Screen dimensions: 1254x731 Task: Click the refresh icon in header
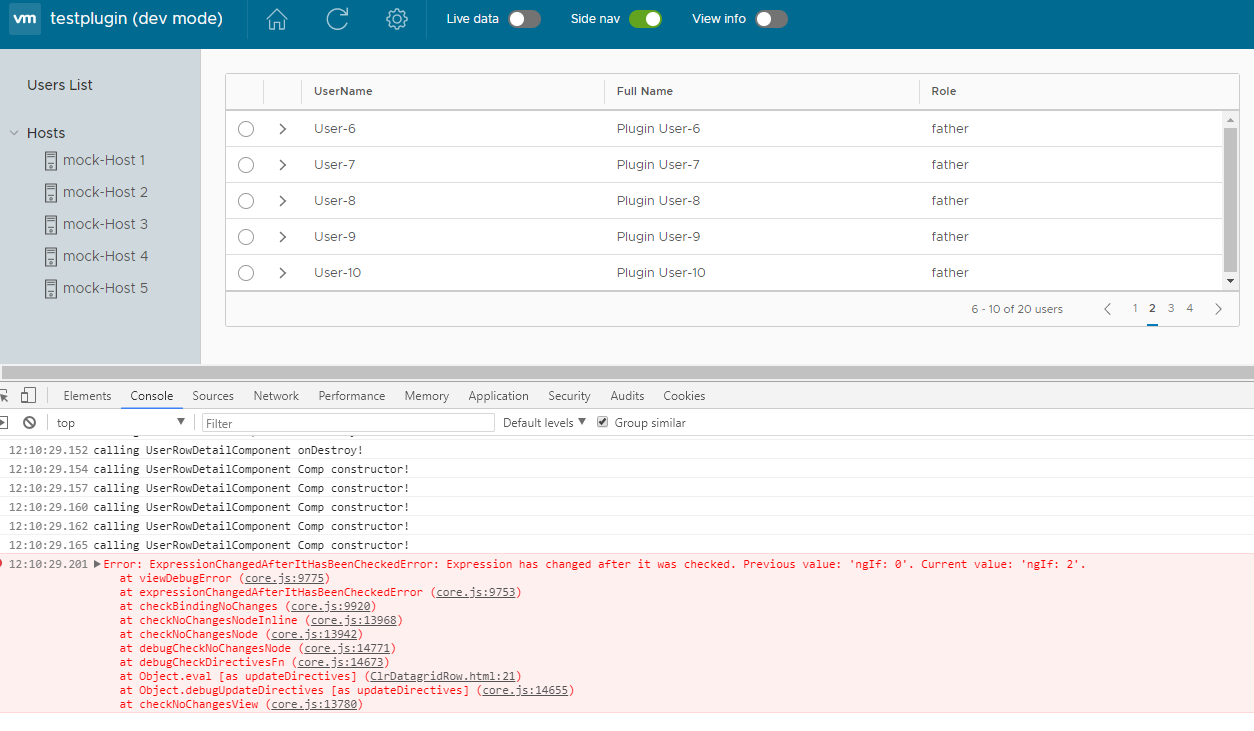[337, 19]
